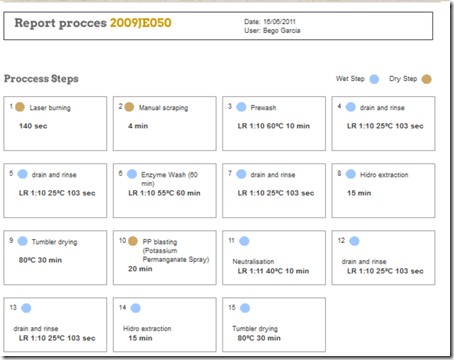Click the blue dot beside Enzyme Wash

pos(132,174)
